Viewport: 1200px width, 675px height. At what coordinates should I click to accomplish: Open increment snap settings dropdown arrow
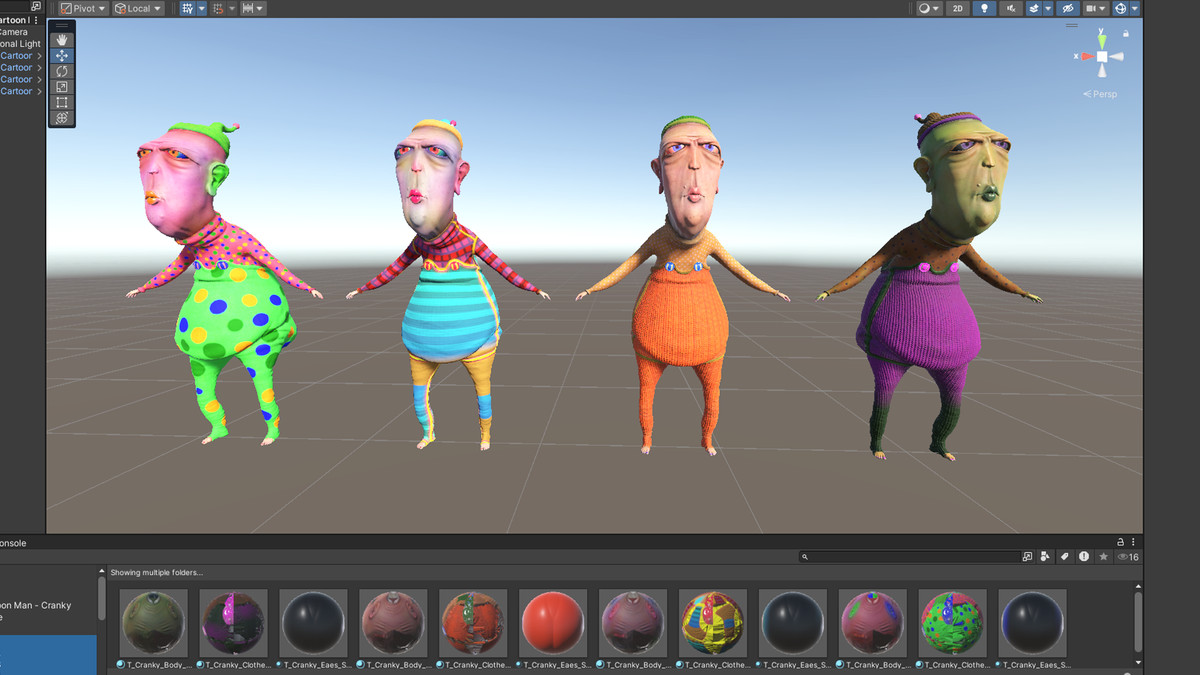click(232, 8)
